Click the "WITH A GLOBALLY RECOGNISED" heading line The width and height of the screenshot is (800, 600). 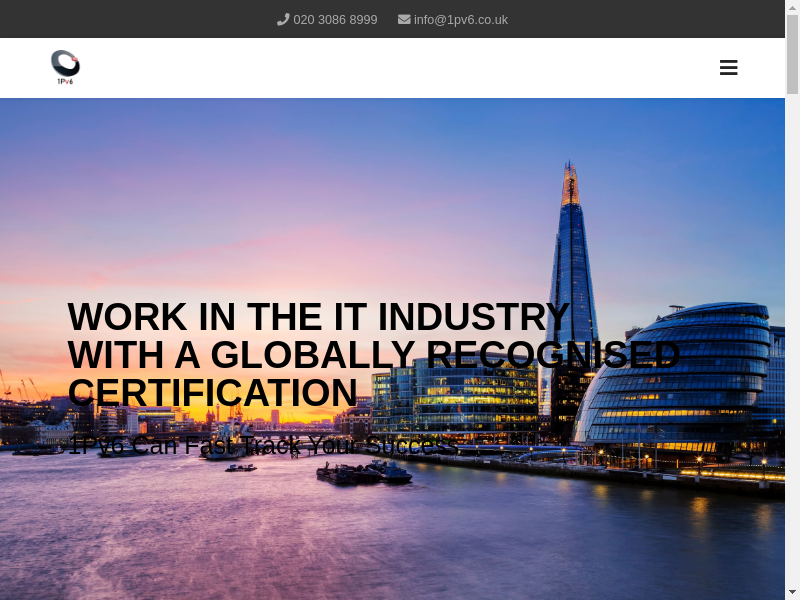pos(373,355)
